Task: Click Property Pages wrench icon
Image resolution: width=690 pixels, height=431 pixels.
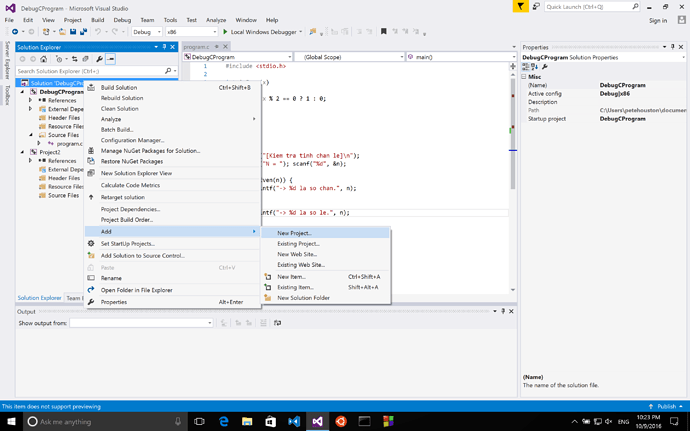Action: (x=545, y=67)
